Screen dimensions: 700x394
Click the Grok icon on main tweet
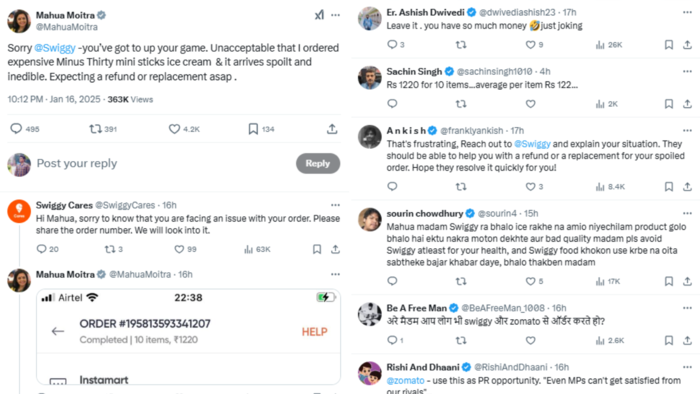(x=319, y=15)
